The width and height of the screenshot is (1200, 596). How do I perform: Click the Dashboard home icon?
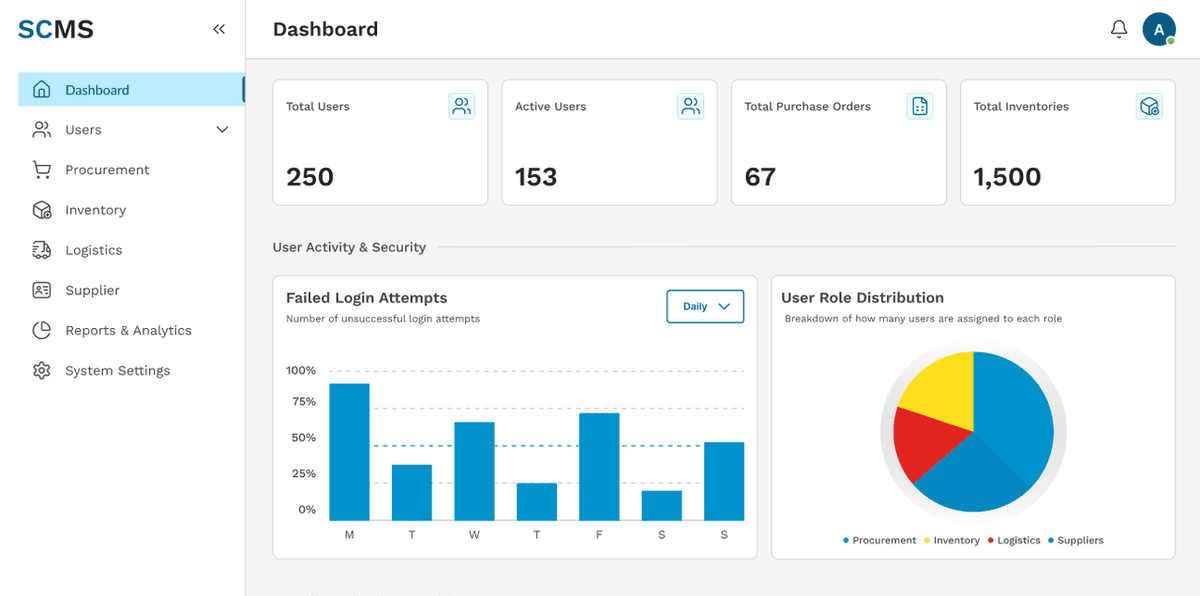[x=41, y=89]
